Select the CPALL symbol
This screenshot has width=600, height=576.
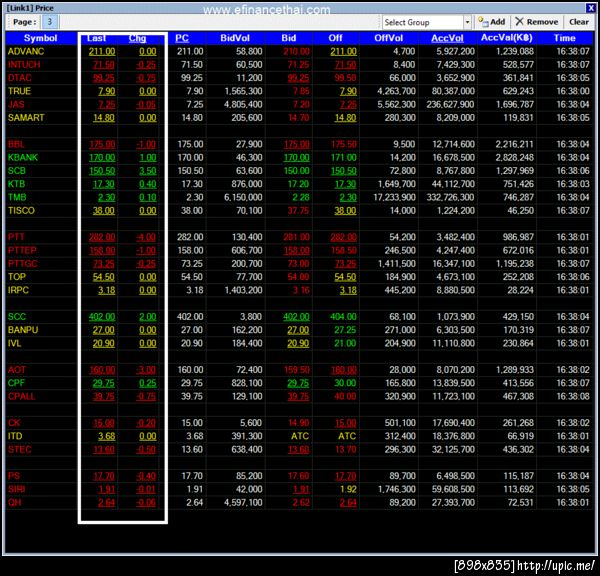[x=21, y=396]
